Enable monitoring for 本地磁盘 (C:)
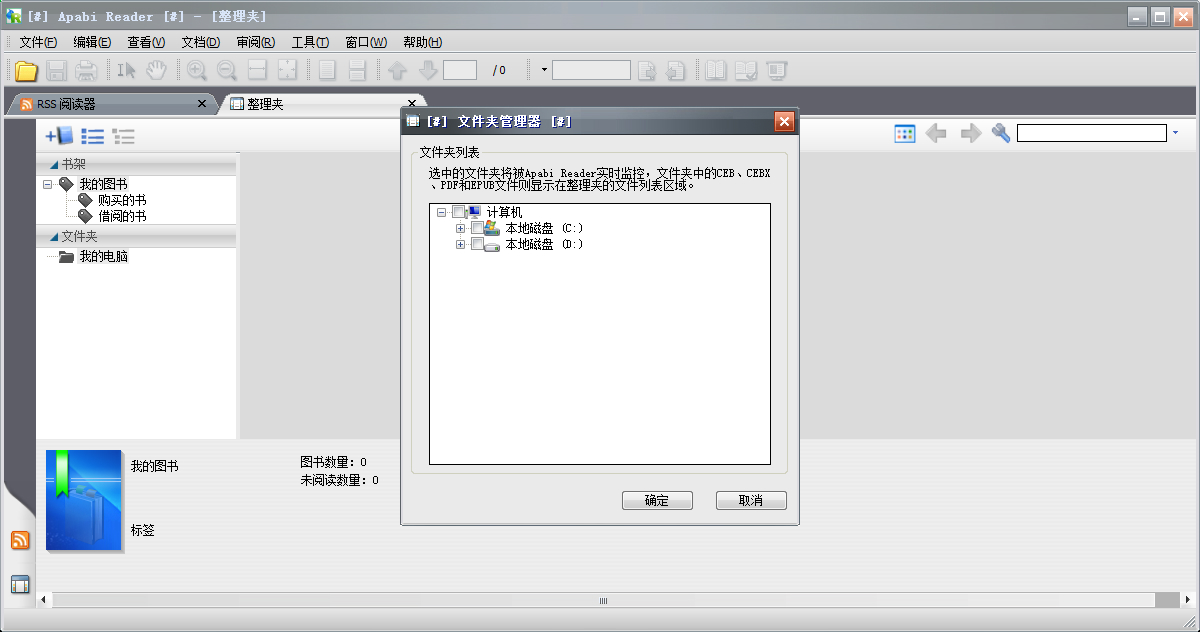 (479, 228)
